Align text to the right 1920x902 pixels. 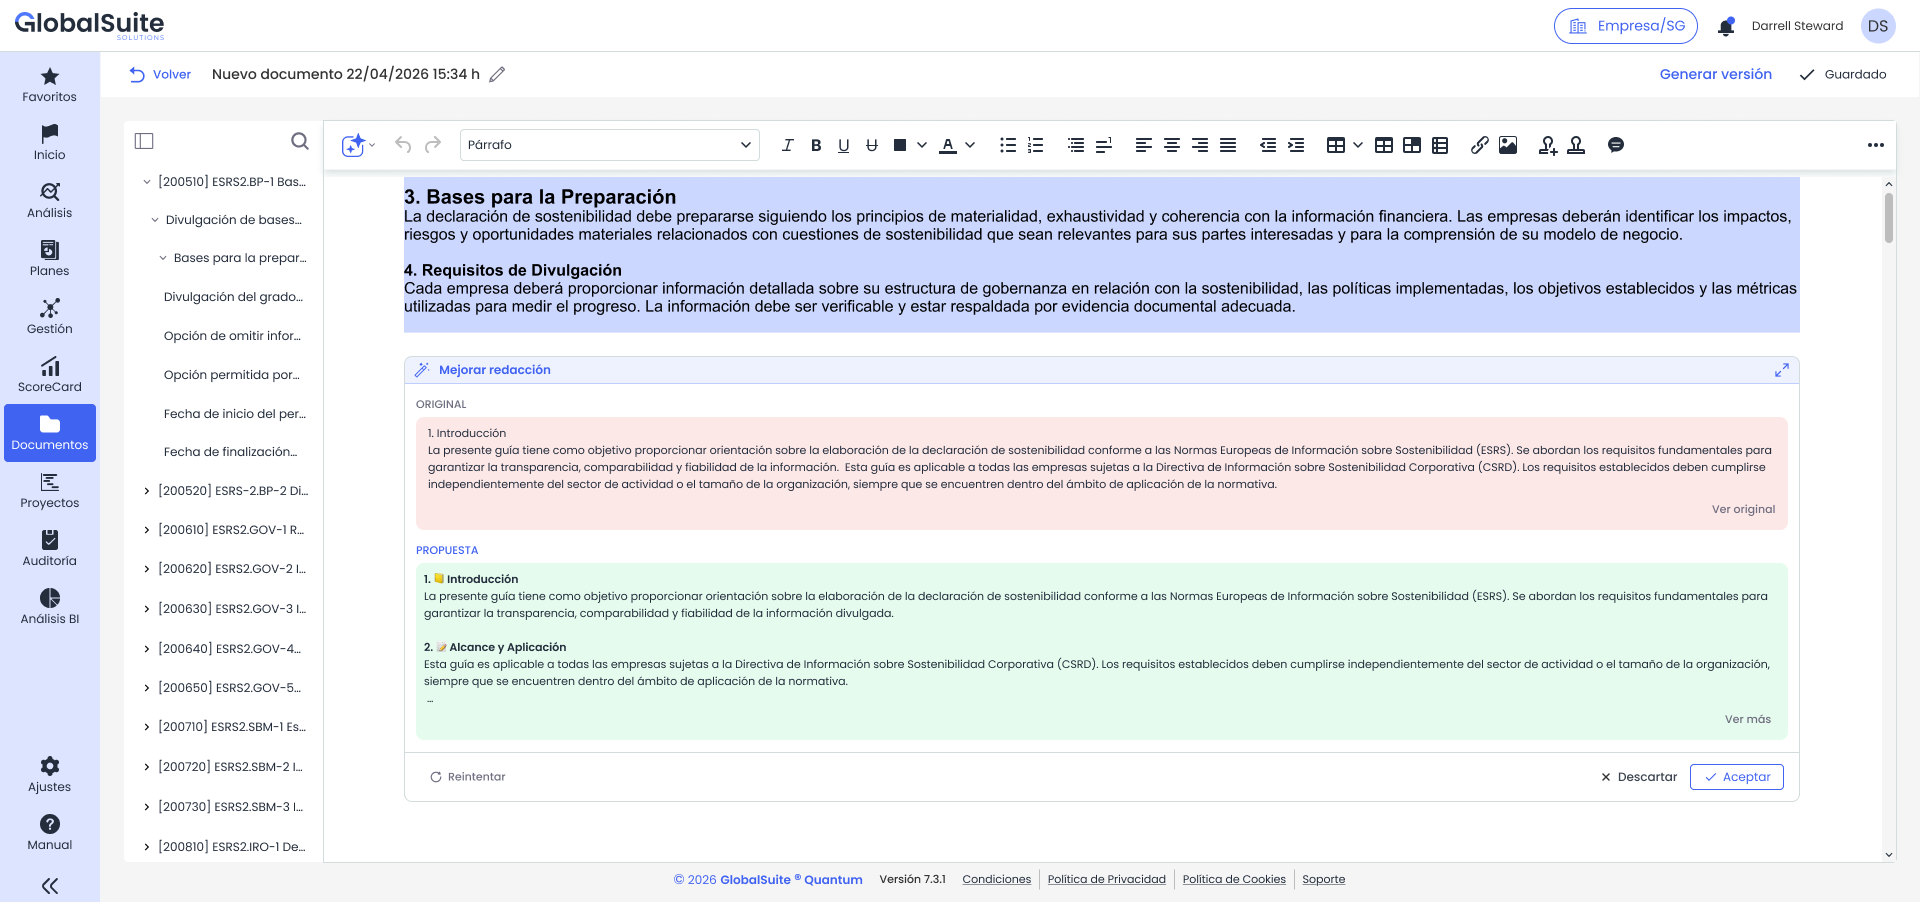1200,145
